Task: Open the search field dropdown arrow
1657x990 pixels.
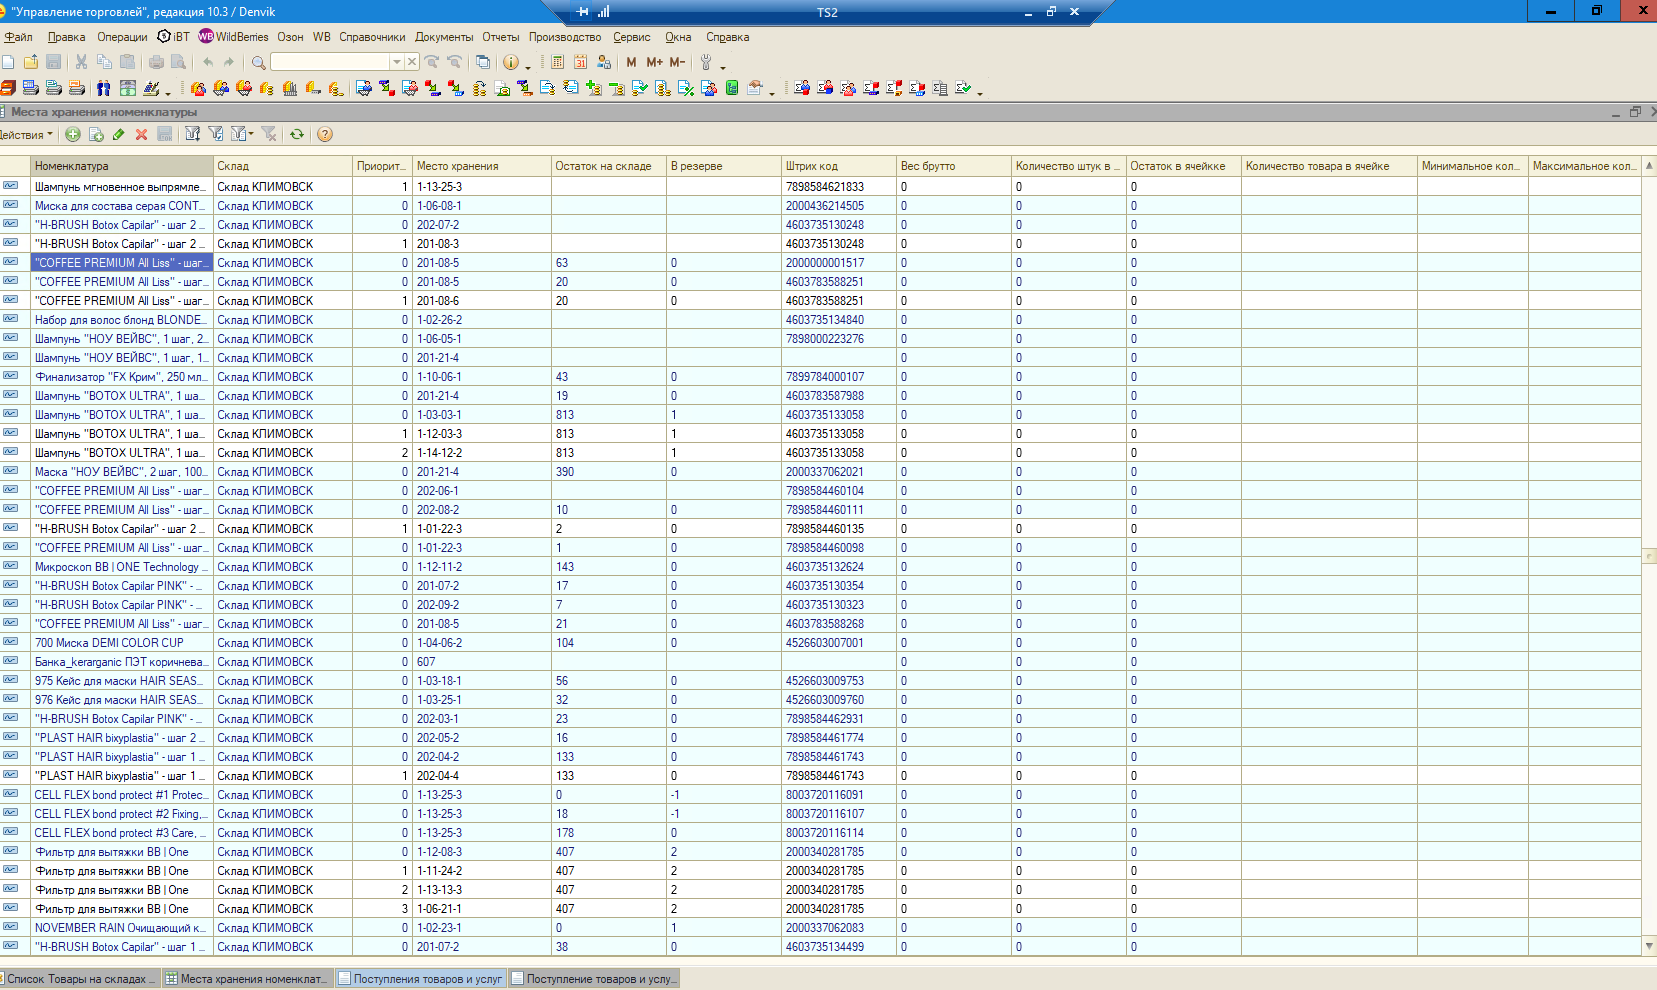Action: point(397,62)
